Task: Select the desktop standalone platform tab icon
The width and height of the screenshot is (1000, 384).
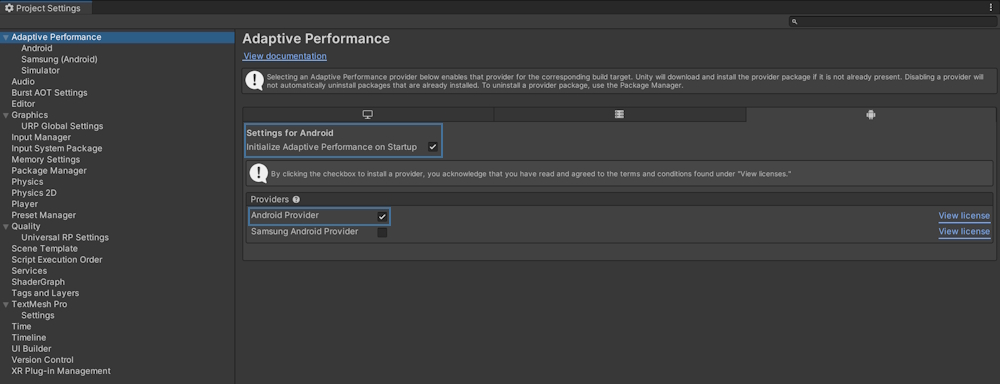Action: [367, 115]
